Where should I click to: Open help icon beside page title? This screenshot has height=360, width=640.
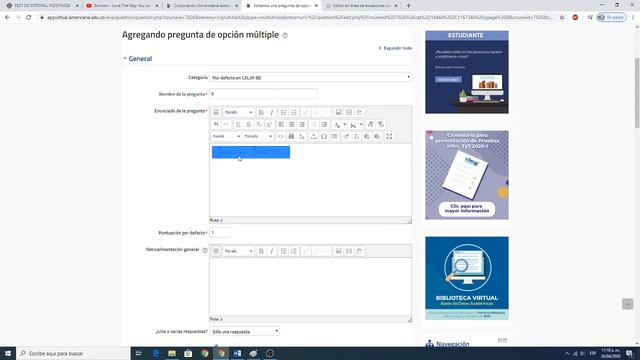(285, 36)
